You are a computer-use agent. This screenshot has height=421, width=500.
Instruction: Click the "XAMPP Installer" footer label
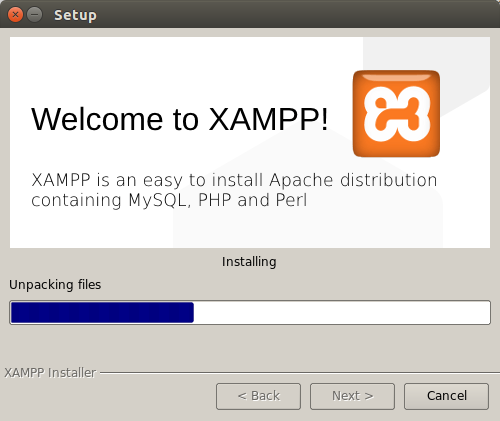pos(50,373)
